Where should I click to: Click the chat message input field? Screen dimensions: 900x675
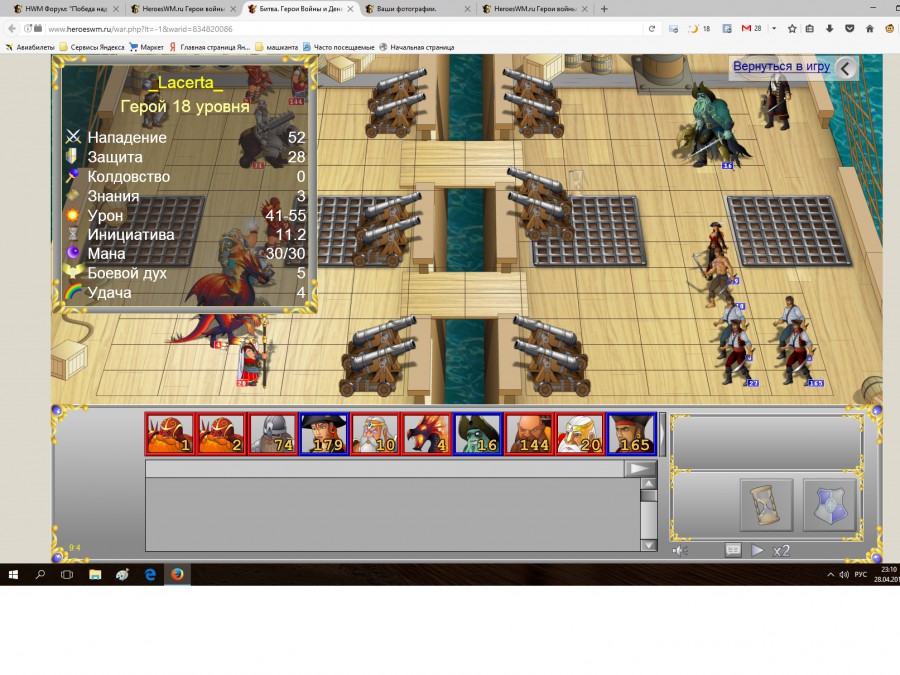click(385, 468)
